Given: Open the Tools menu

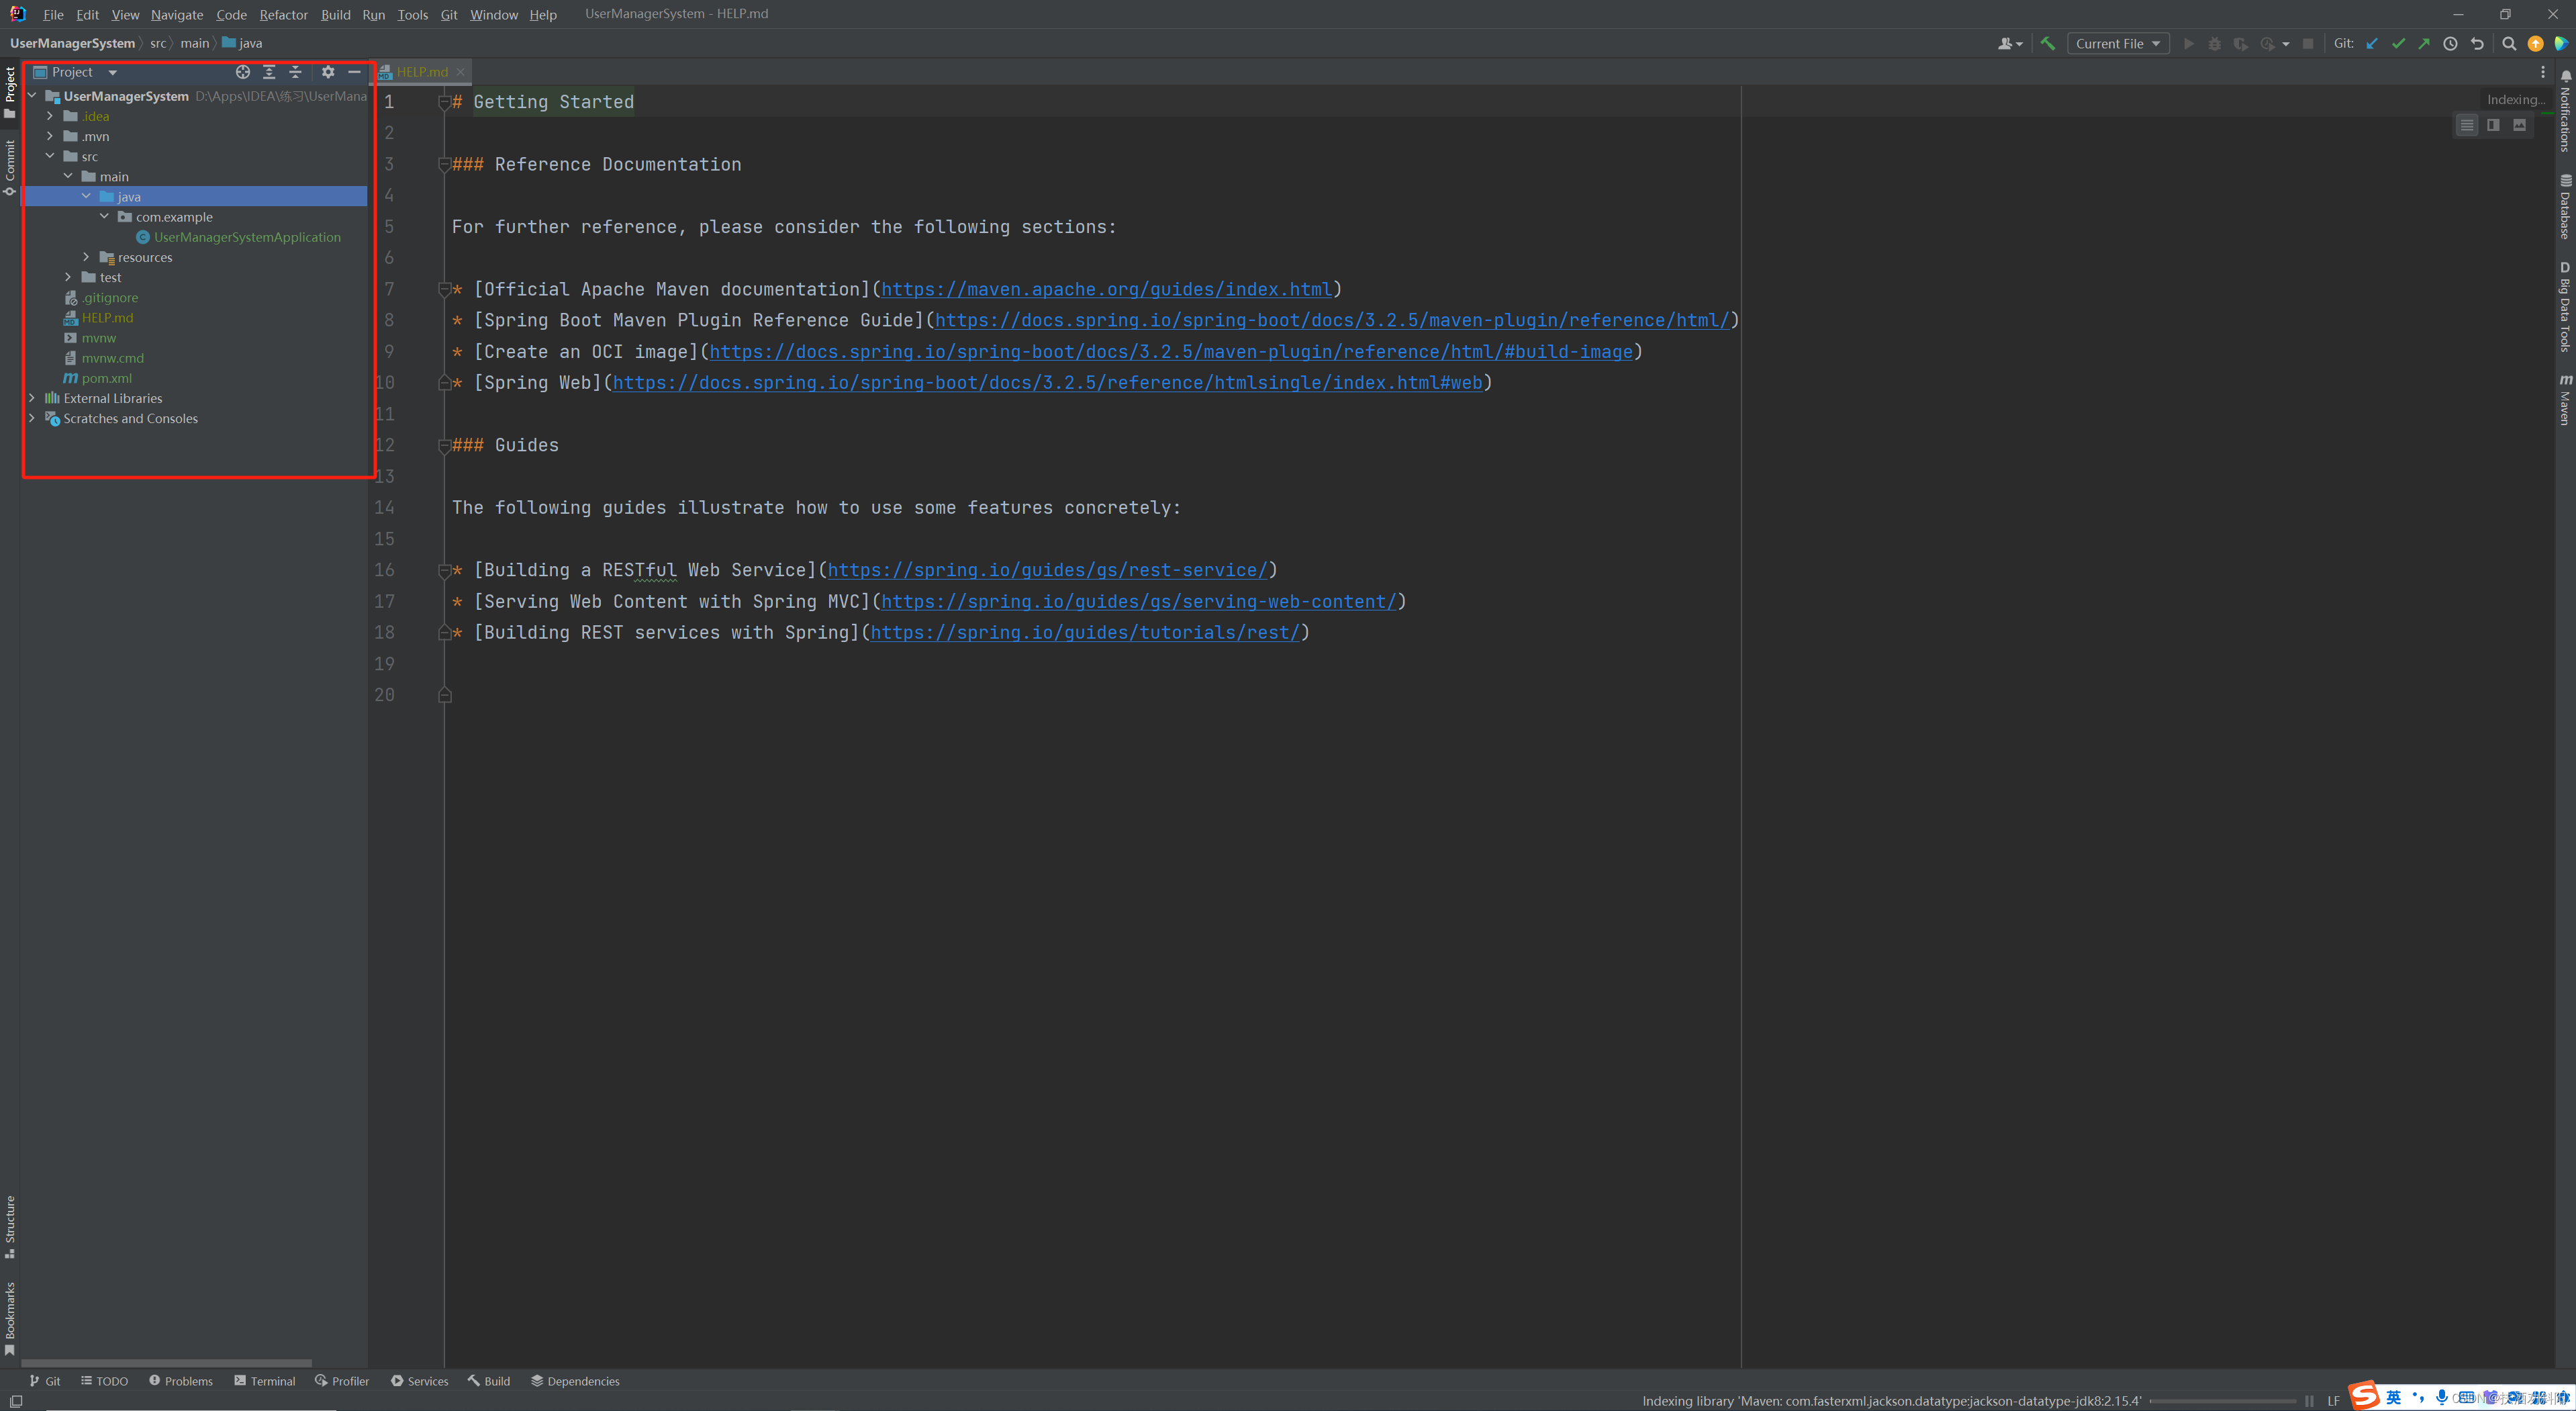Looking at the screenshot, I should click(412, 14).
